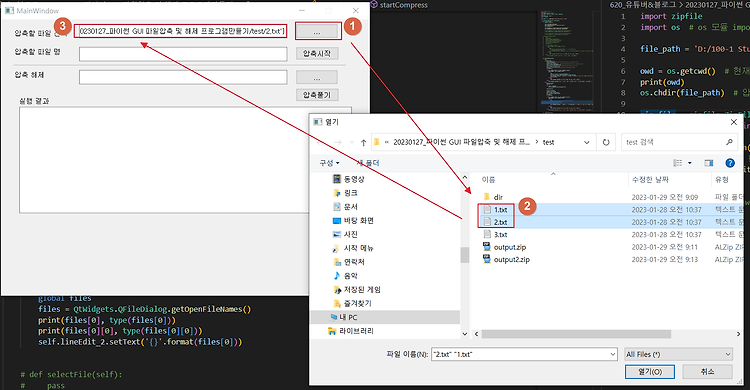The width and height of the screenshot is (750, 390).
Task: Click the 취소 button
Action: click(707, 372)
